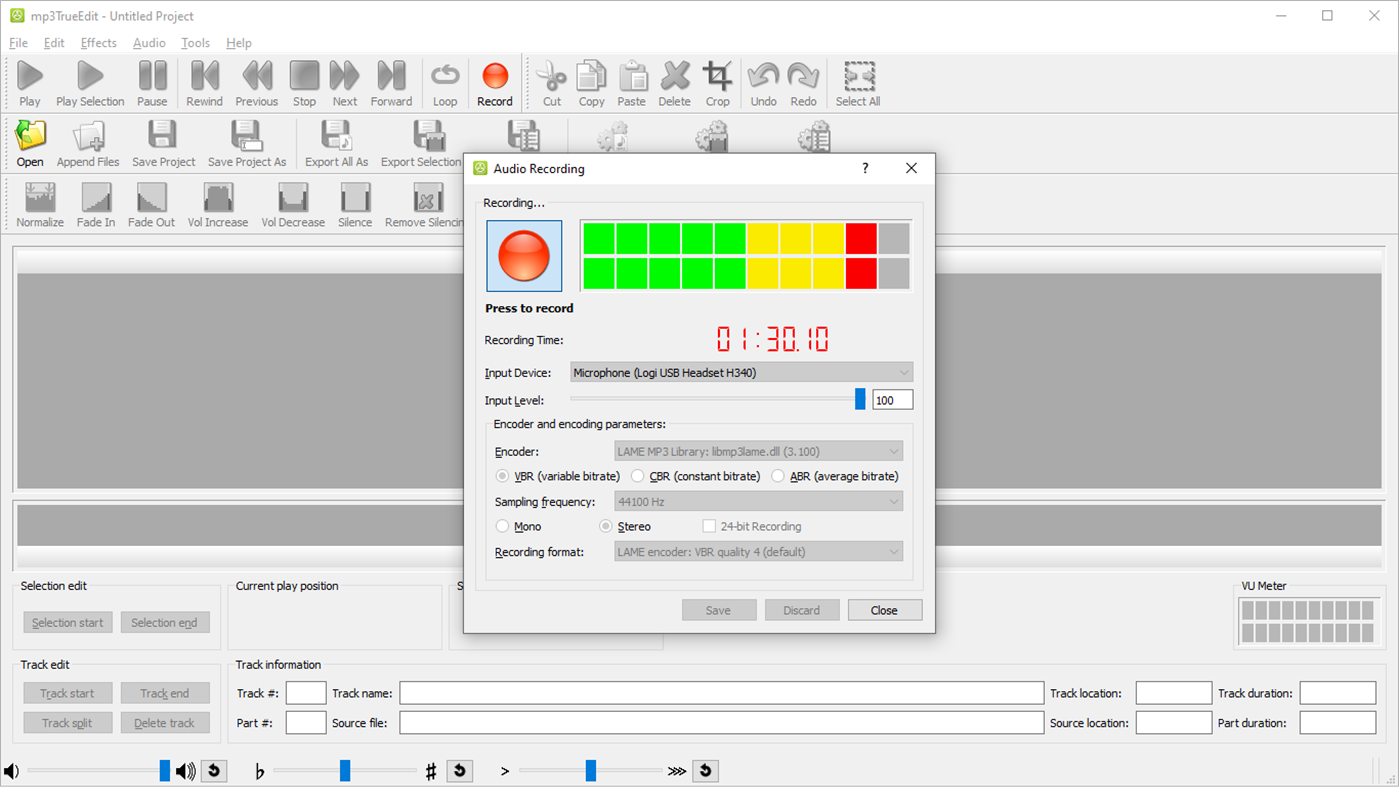
Task: Discard the current recording
Action: pos(802,610)
